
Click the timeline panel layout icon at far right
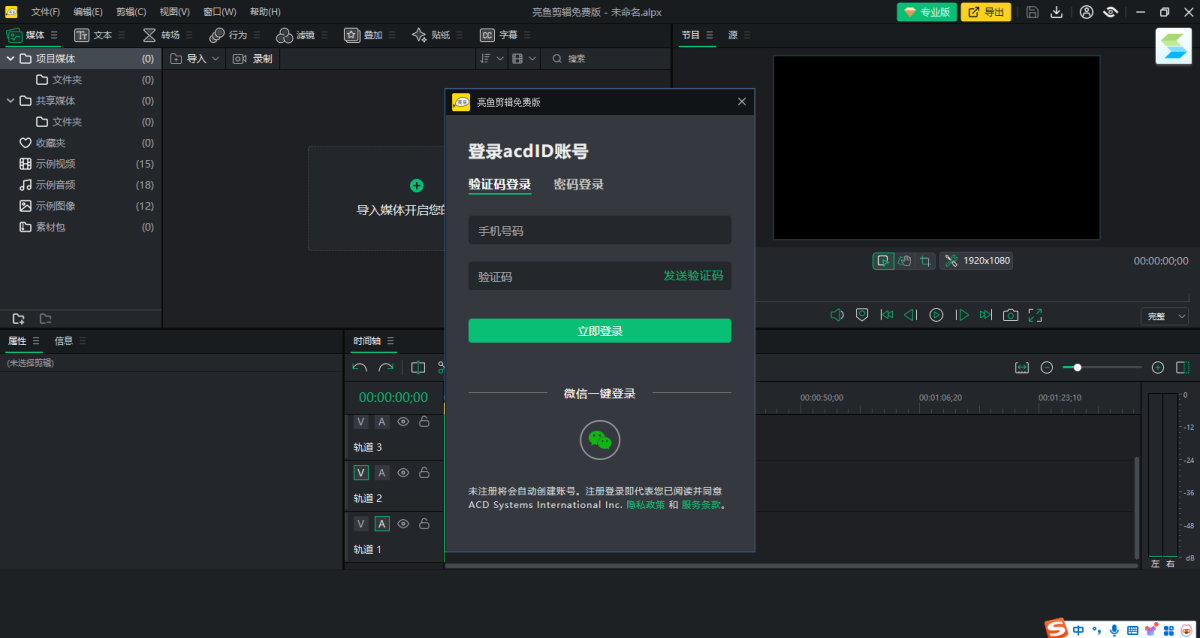(1183, 368)
